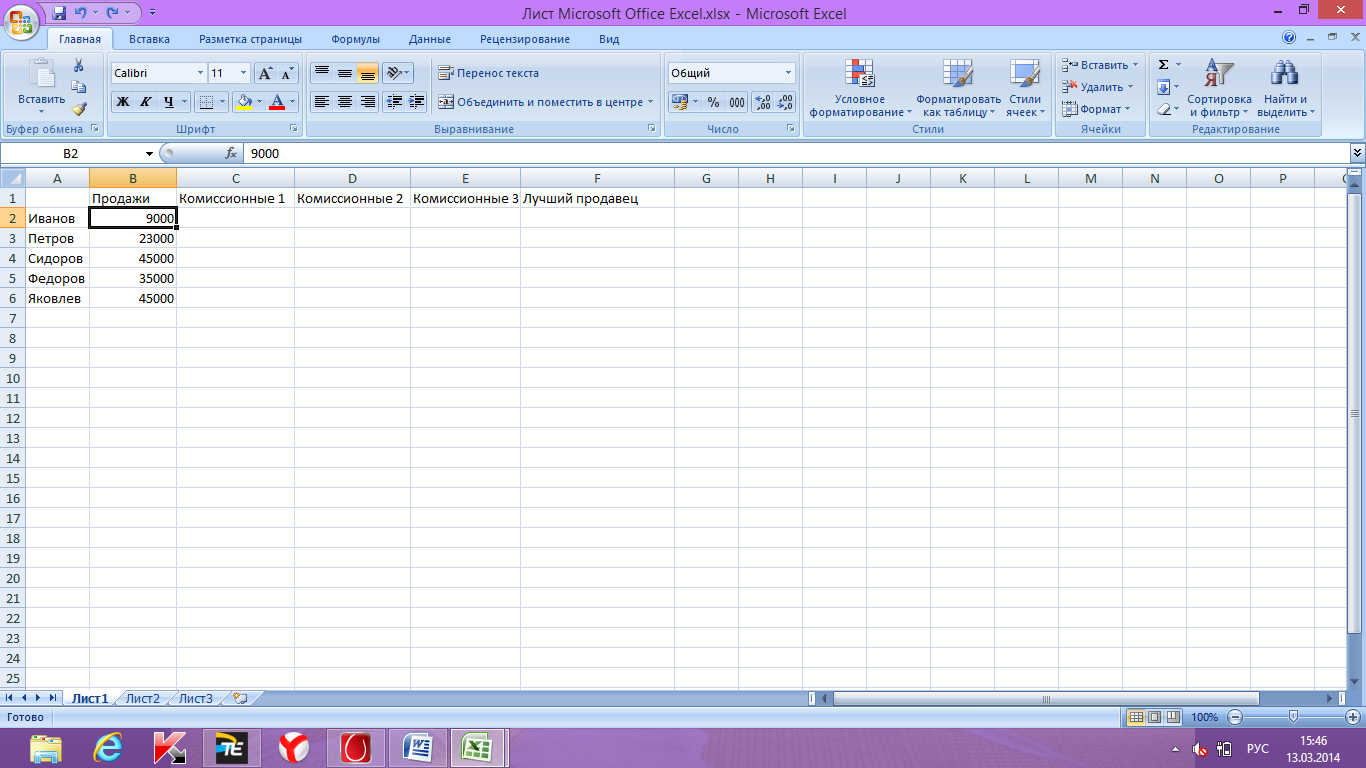1366x768 pixels.
Task: Open text orientation options
Action: (x=398, y=73)
